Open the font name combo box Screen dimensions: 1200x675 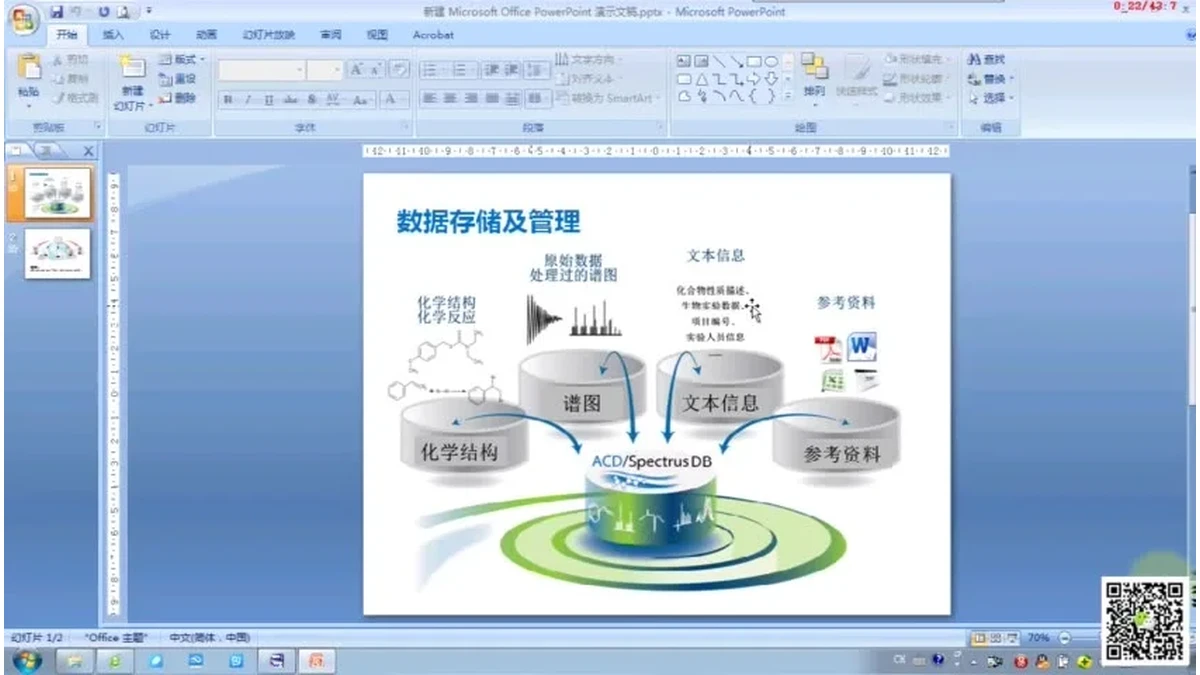coord(262,70)
